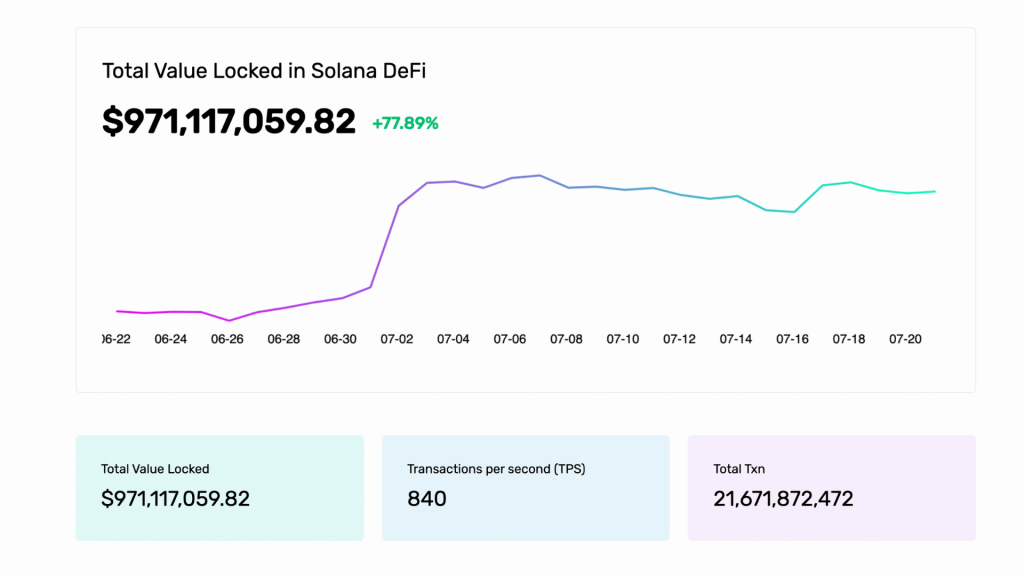Click the 07-08 chart date label
The width and height of the screenshot is (1024, 576).
[x=566, y=339]
